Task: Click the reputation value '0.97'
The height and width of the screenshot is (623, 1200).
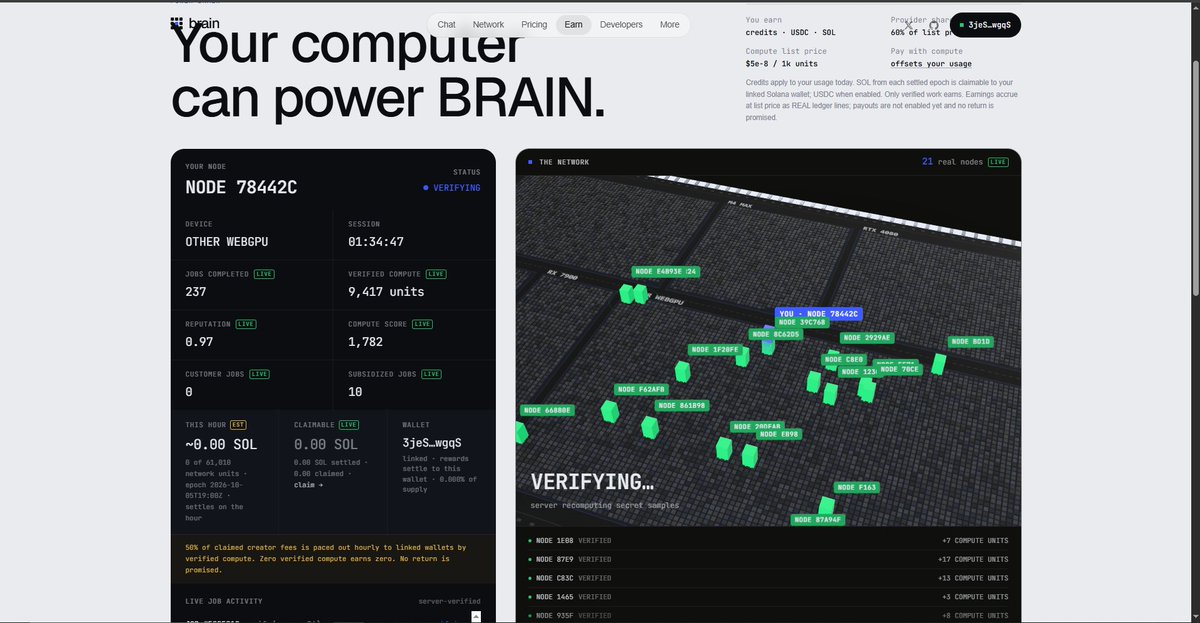Action: [200, 342]
